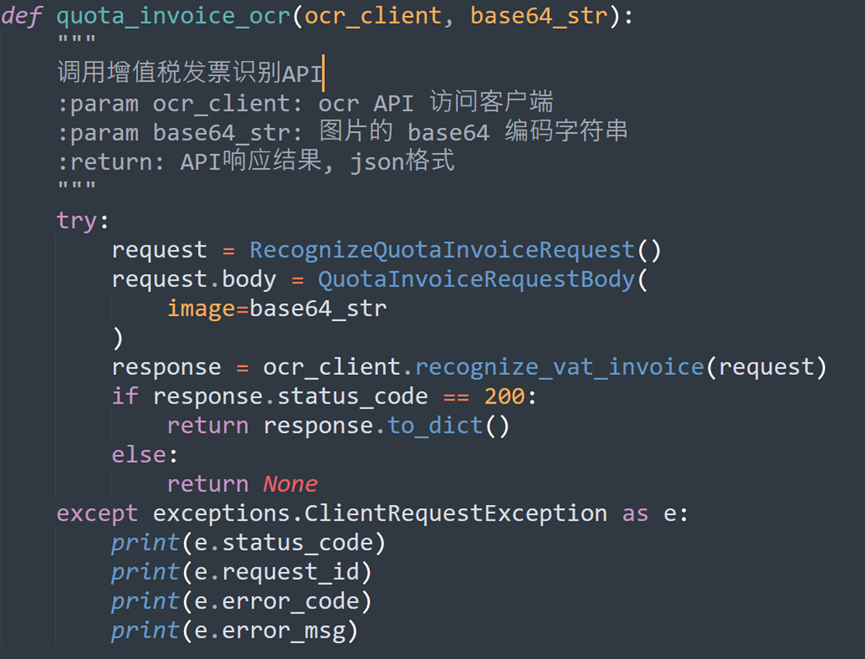
Task: Place cursor in the 调用增值税发票识别API docstring line
Action: (190, 74)
